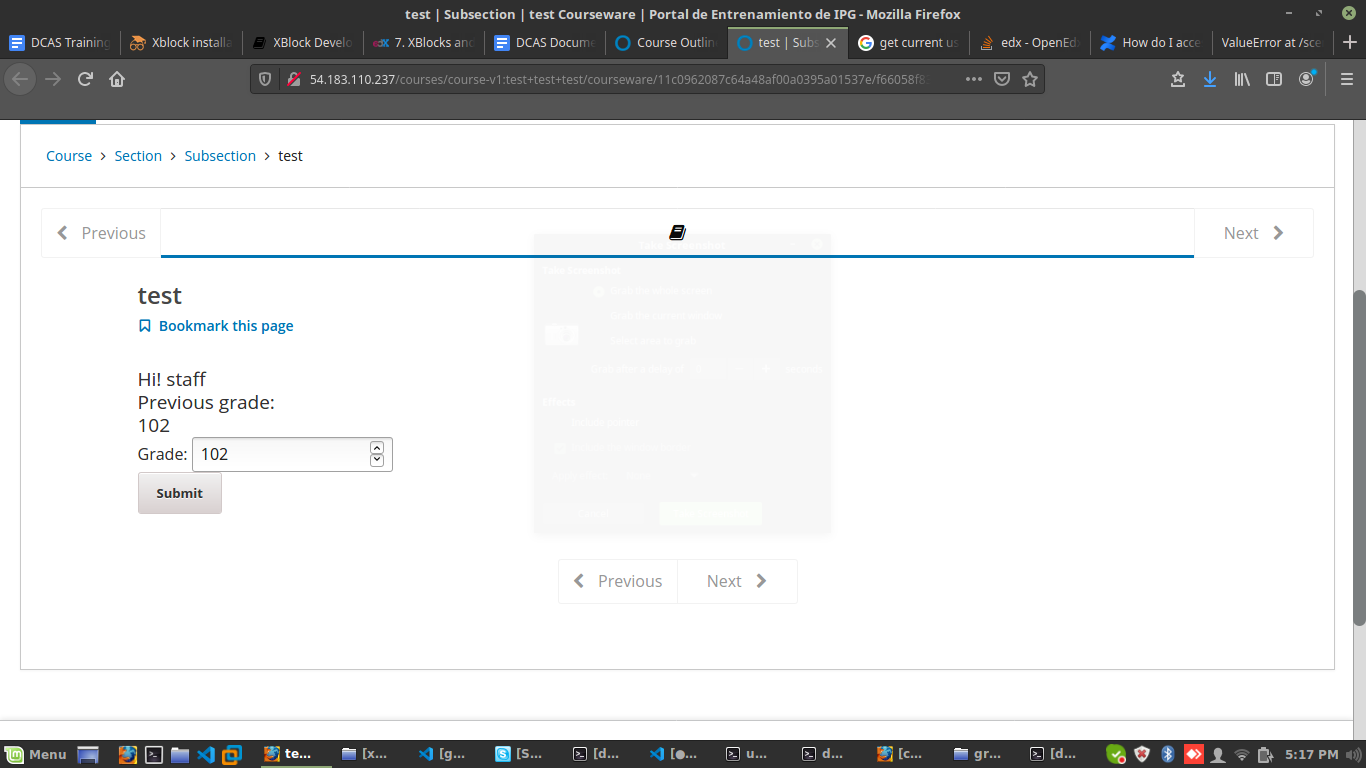
Task: Show the insecure connection padlock info
Action: (293, 79)
